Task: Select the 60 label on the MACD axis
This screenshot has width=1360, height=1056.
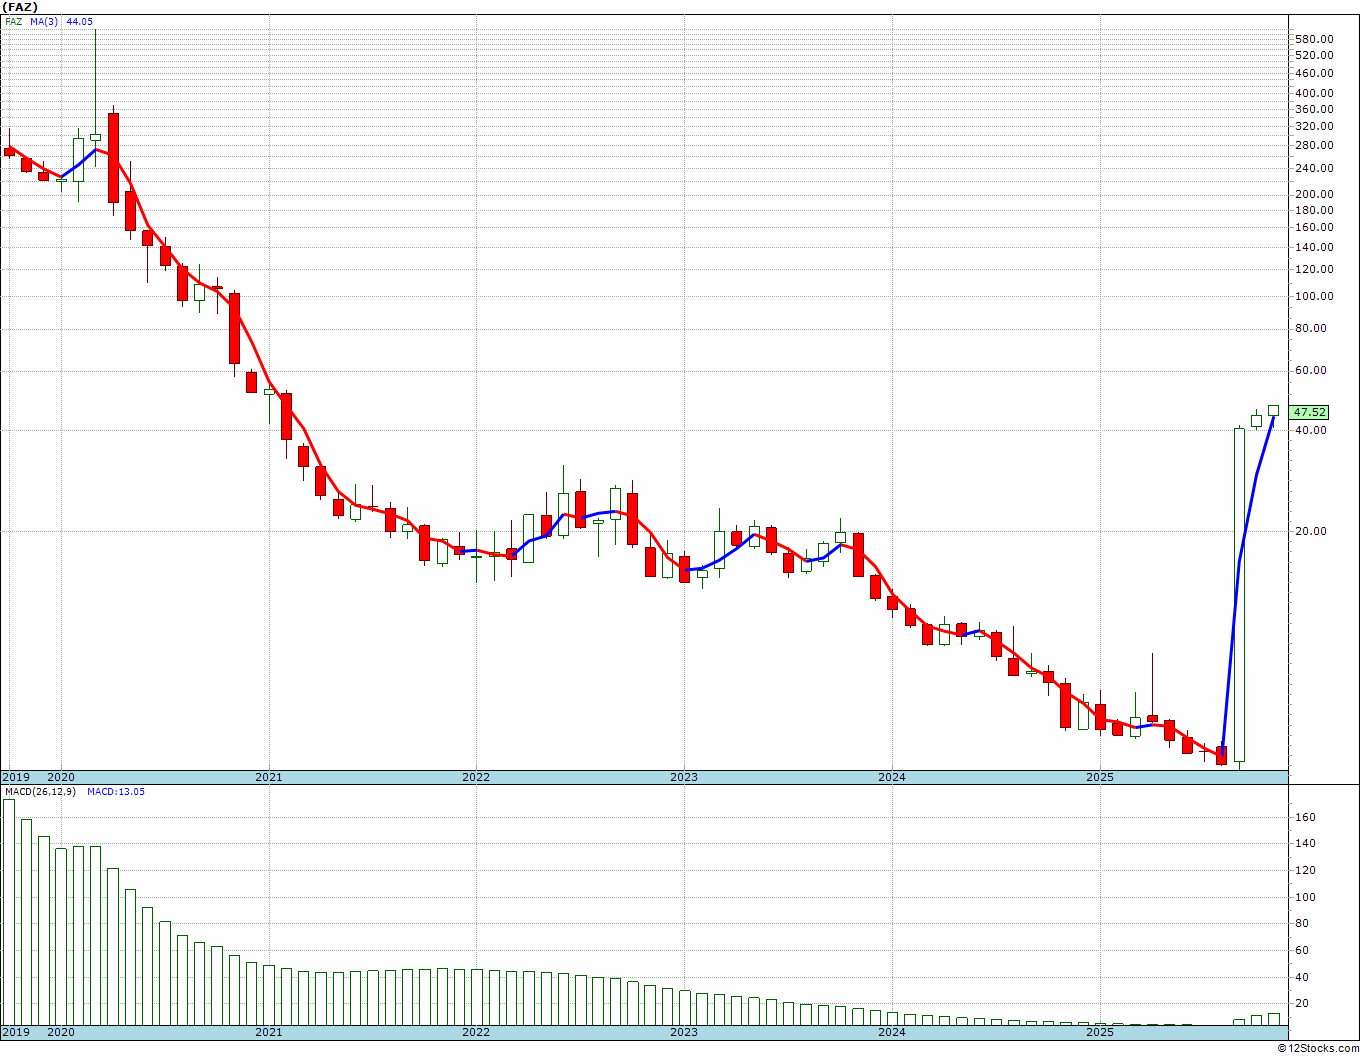Action: pos(1303,951)
